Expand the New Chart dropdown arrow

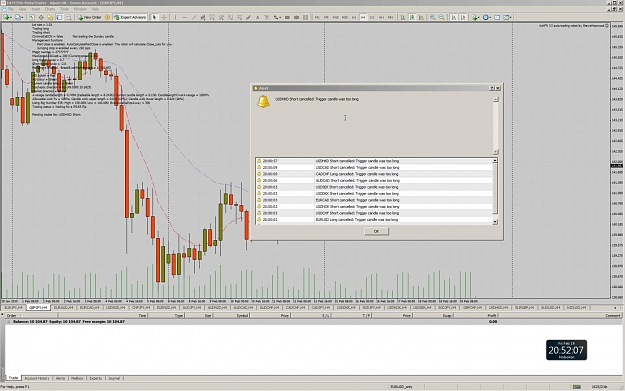(11, 17)
